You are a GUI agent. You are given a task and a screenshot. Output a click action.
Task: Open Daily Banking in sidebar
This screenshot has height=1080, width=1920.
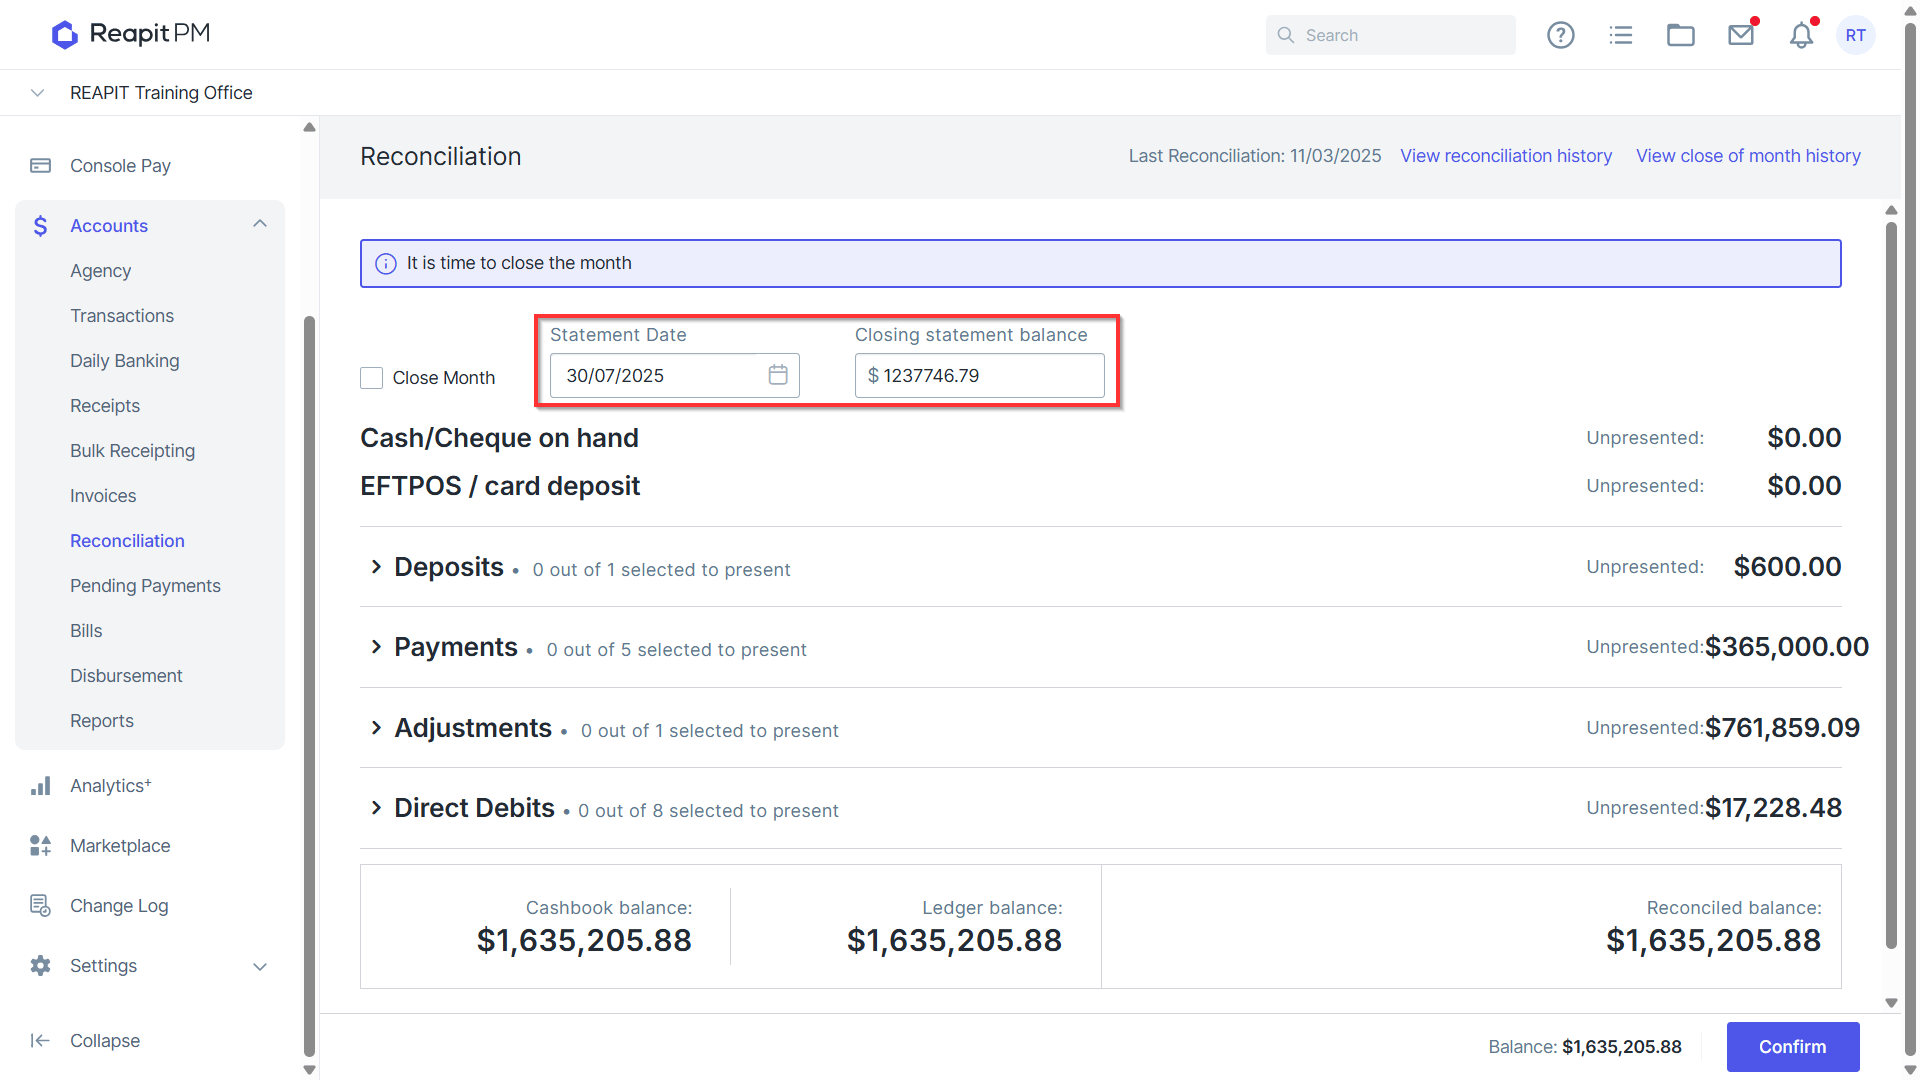click(x=125, y=361)
